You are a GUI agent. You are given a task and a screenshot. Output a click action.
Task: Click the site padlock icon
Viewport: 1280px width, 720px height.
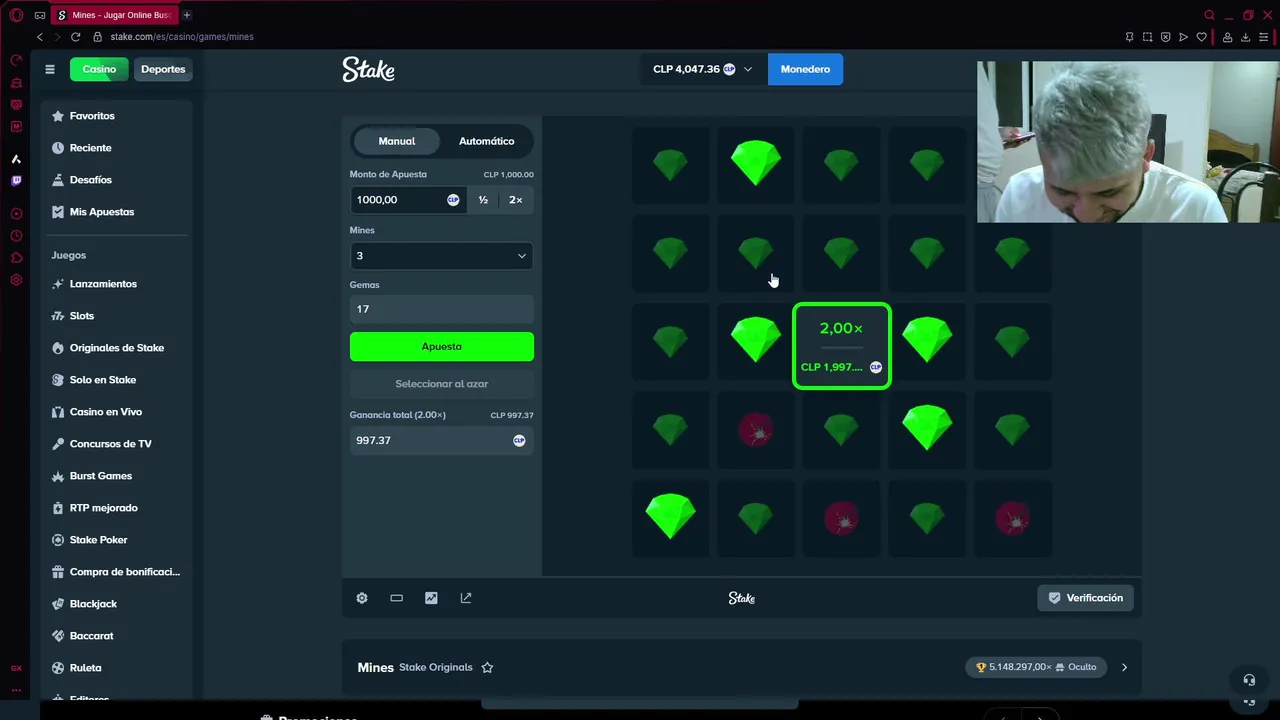click(x=98, y=37)
